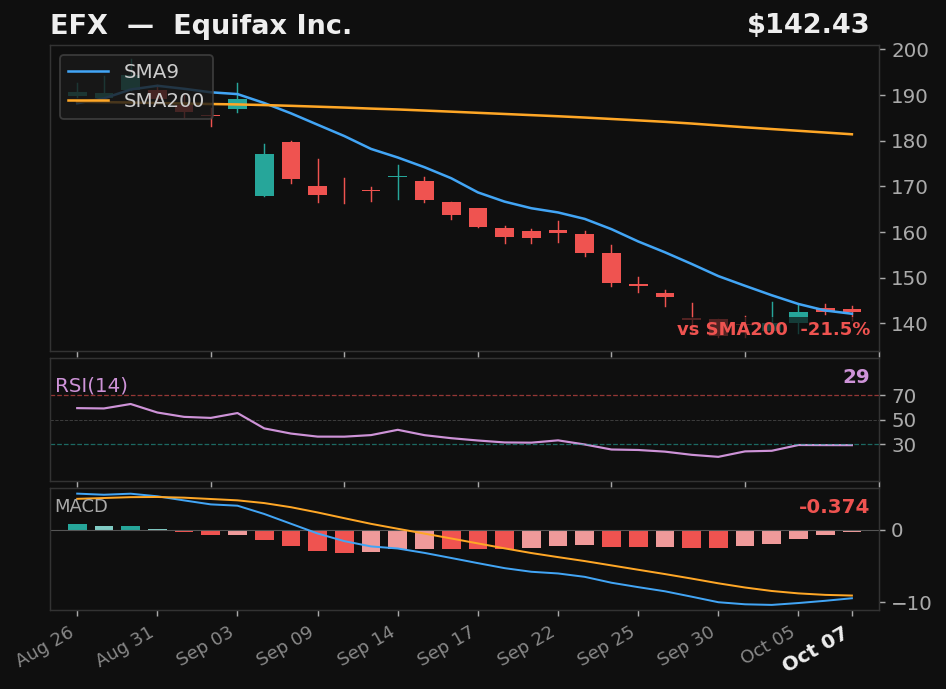
Task: Click the MACD panel label
Action: 81,506
